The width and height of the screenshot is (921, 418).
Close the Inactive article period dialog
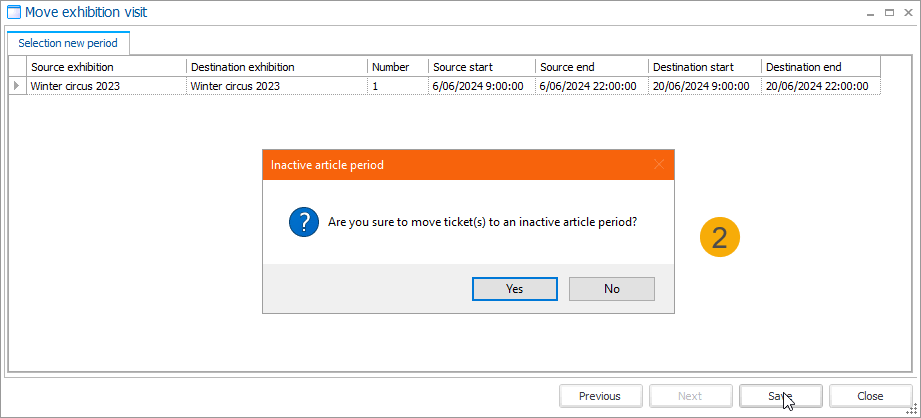[x=658, y=164]
